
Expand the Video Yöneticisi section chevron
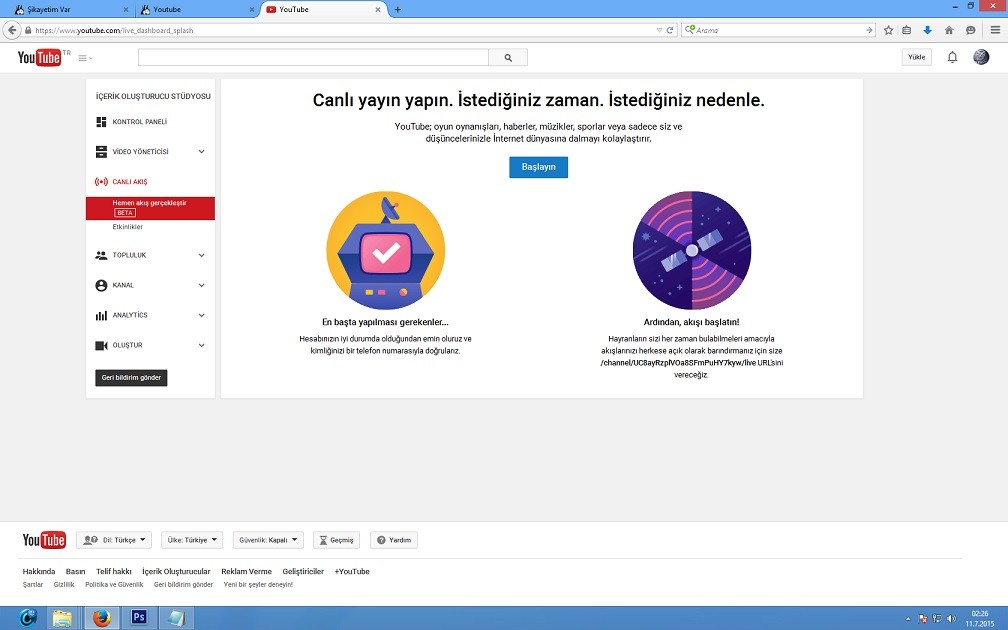pos(201,152)
